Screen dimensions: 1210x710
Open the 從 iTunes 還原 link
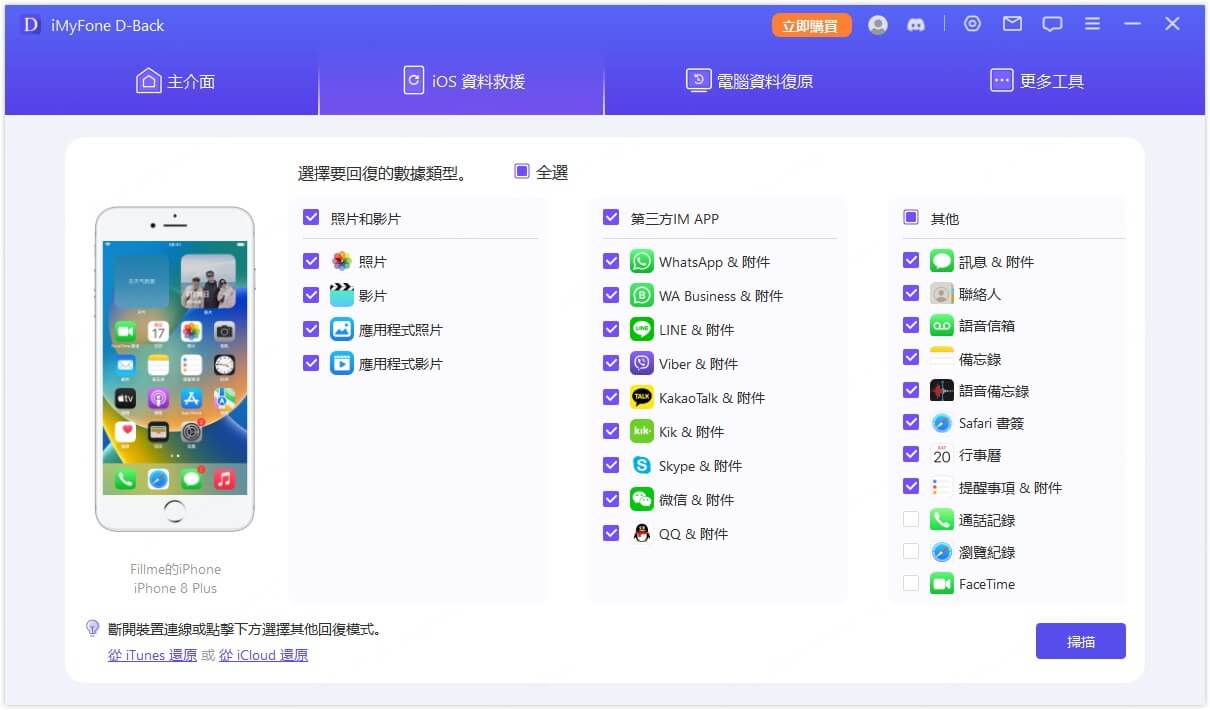click(x=151, y=655)
